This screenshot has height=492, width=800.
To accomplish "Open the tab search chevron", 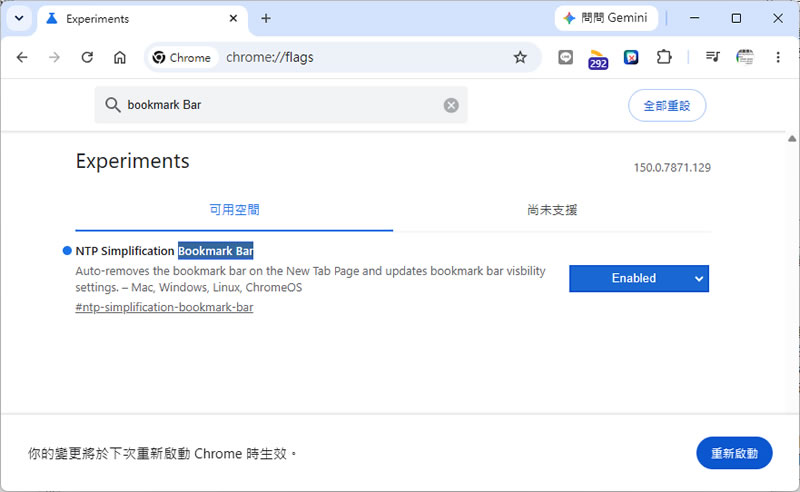I will point(19,18).
